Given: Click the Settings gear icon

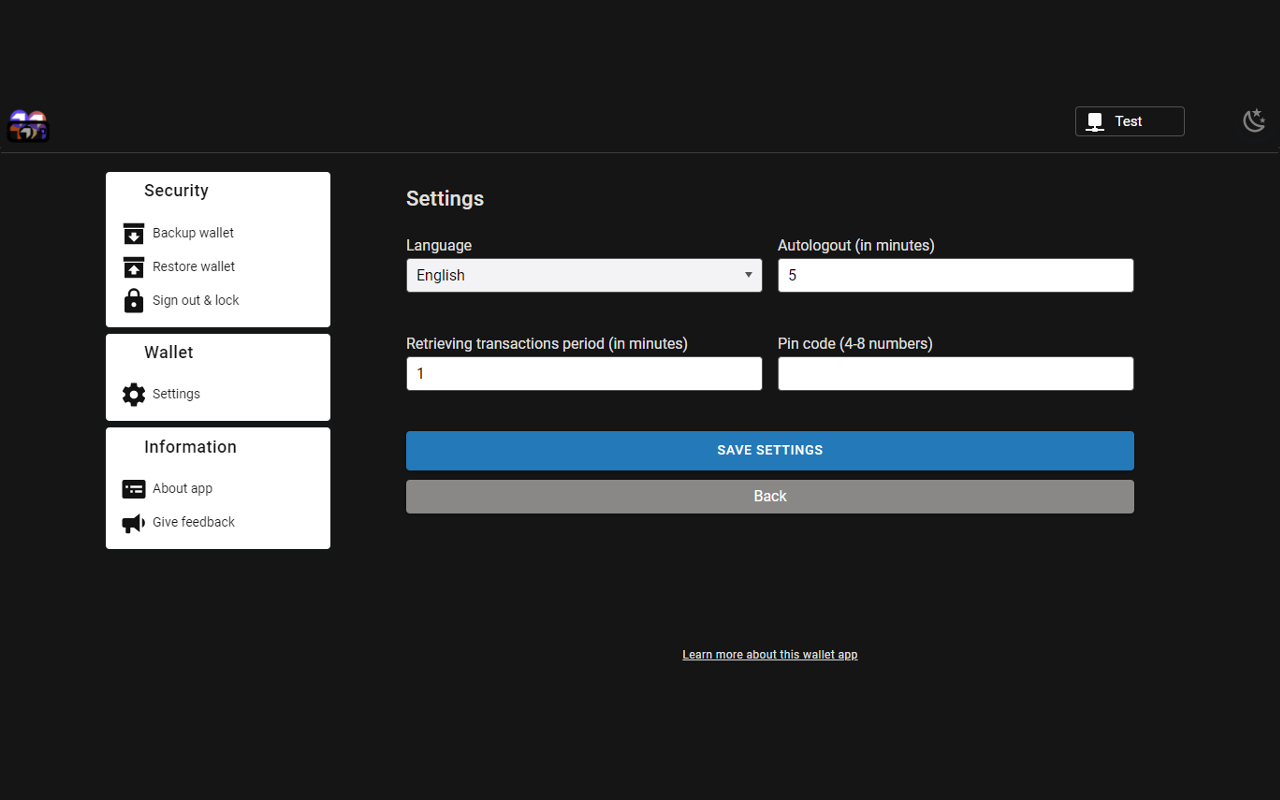Looking at the screenshot, I should [x=134, y=394].
